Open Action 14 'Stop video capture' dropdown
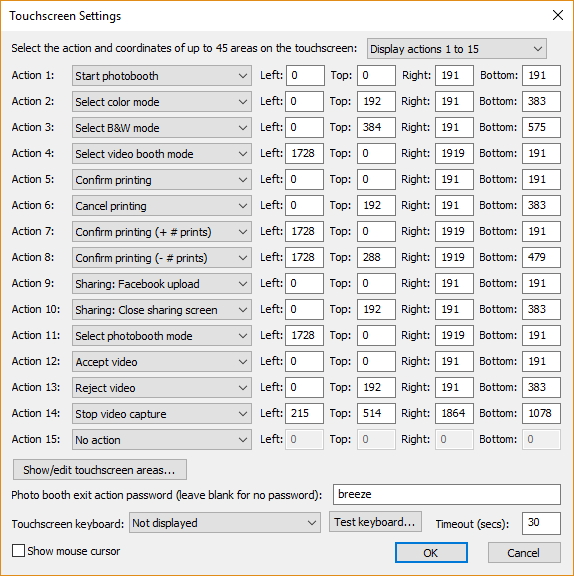Screen dimensions: 574x576 [x=162, y=414]
